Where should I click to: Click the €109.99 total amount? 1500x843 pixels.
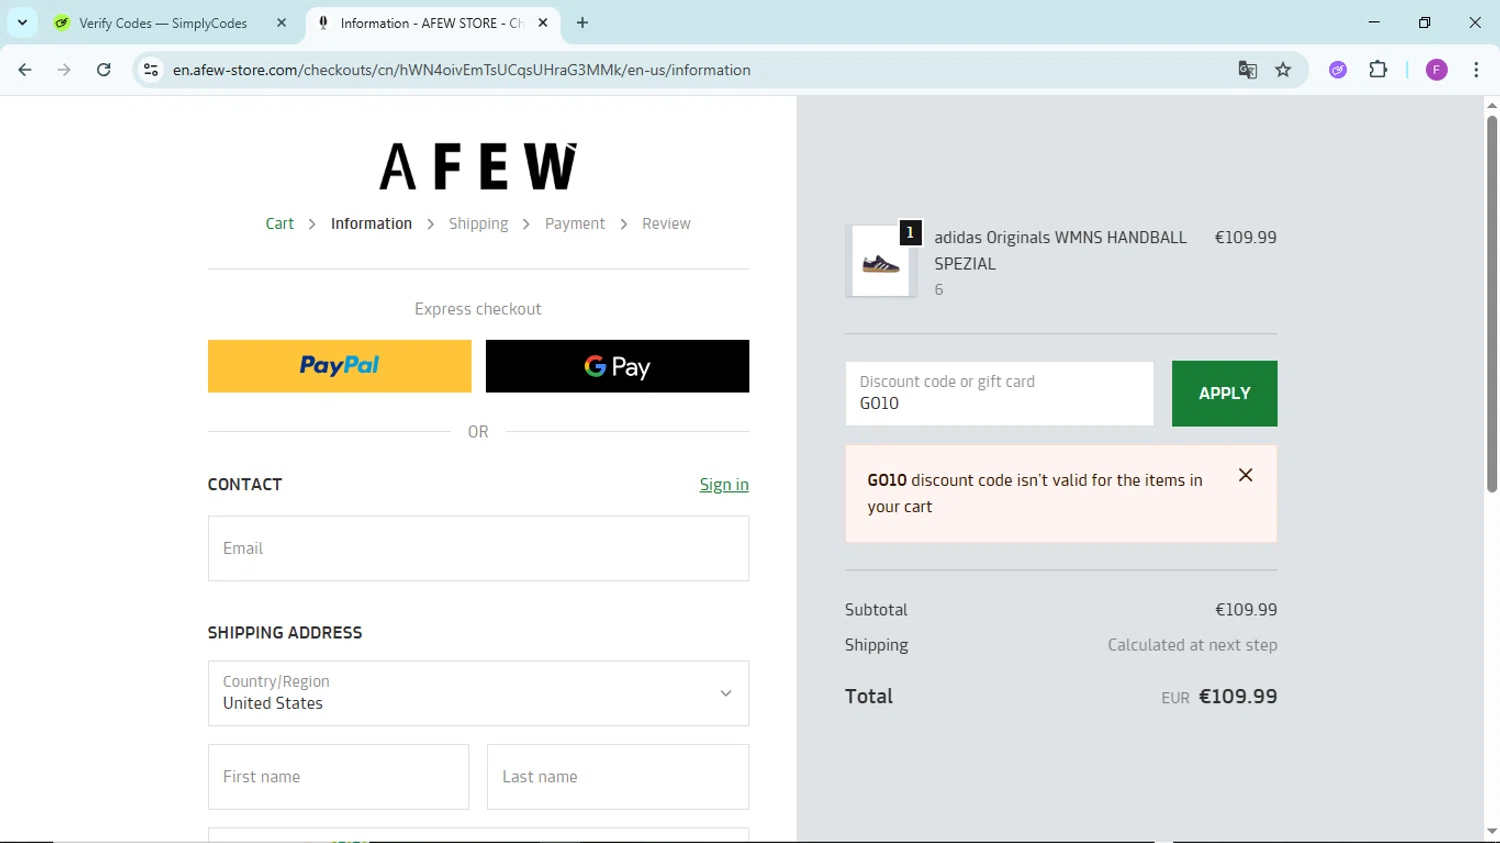click(1238, 697)
